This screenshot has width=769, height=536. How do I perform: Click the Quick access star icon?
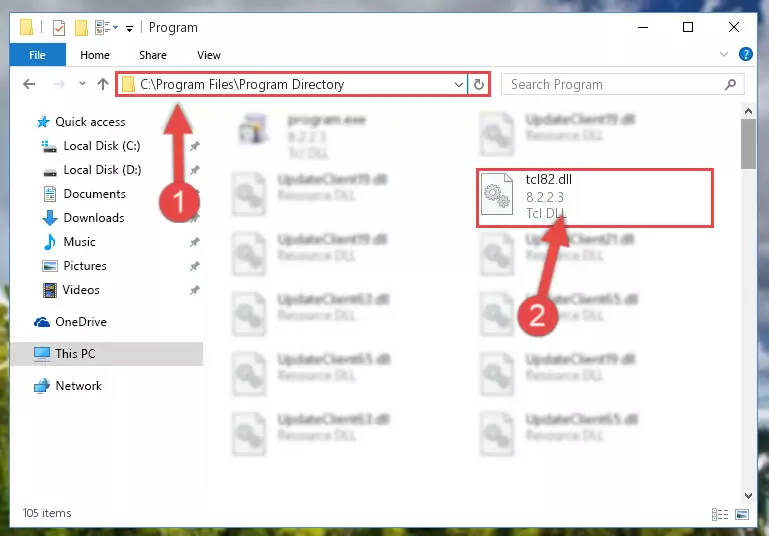point(43,122)
